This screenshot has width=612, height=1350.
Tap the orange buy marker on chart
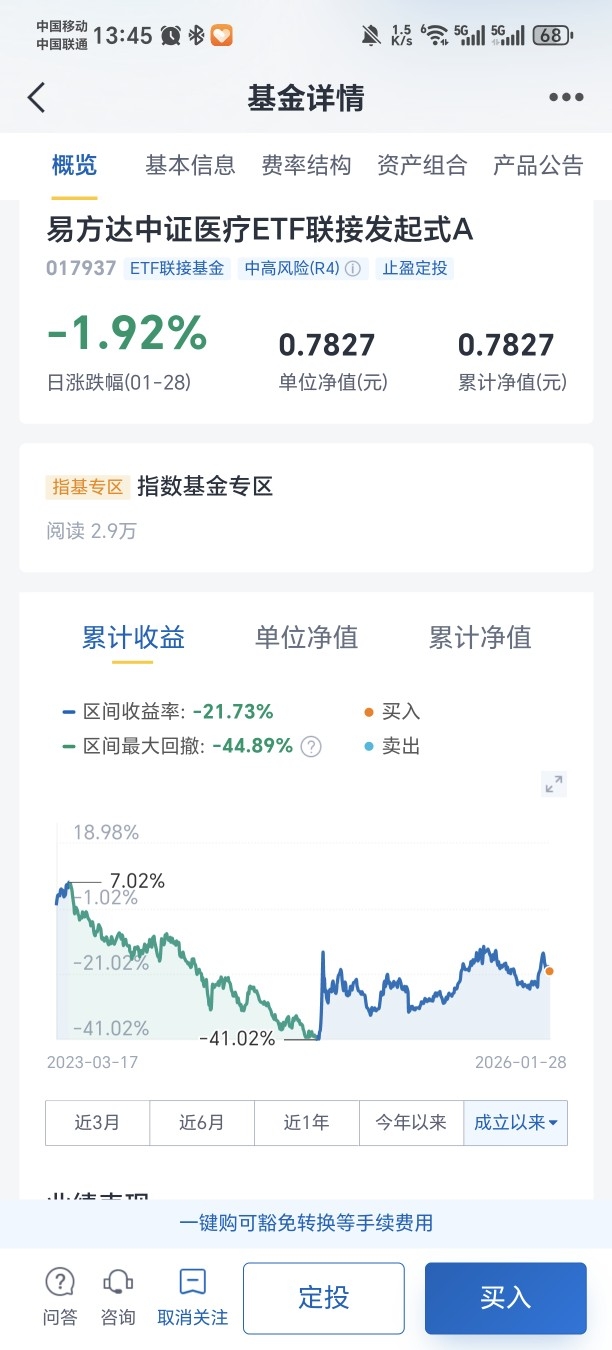click(549, 971)
